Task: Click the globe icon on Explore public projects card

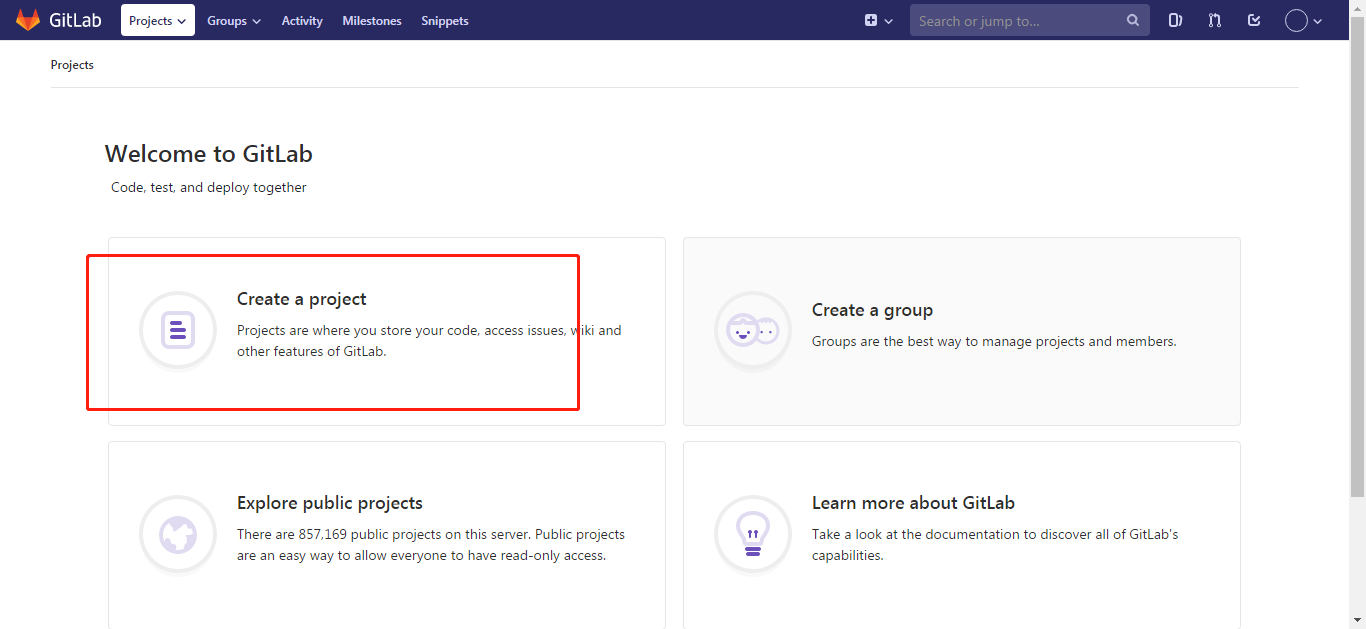Action: coord(177,534)
